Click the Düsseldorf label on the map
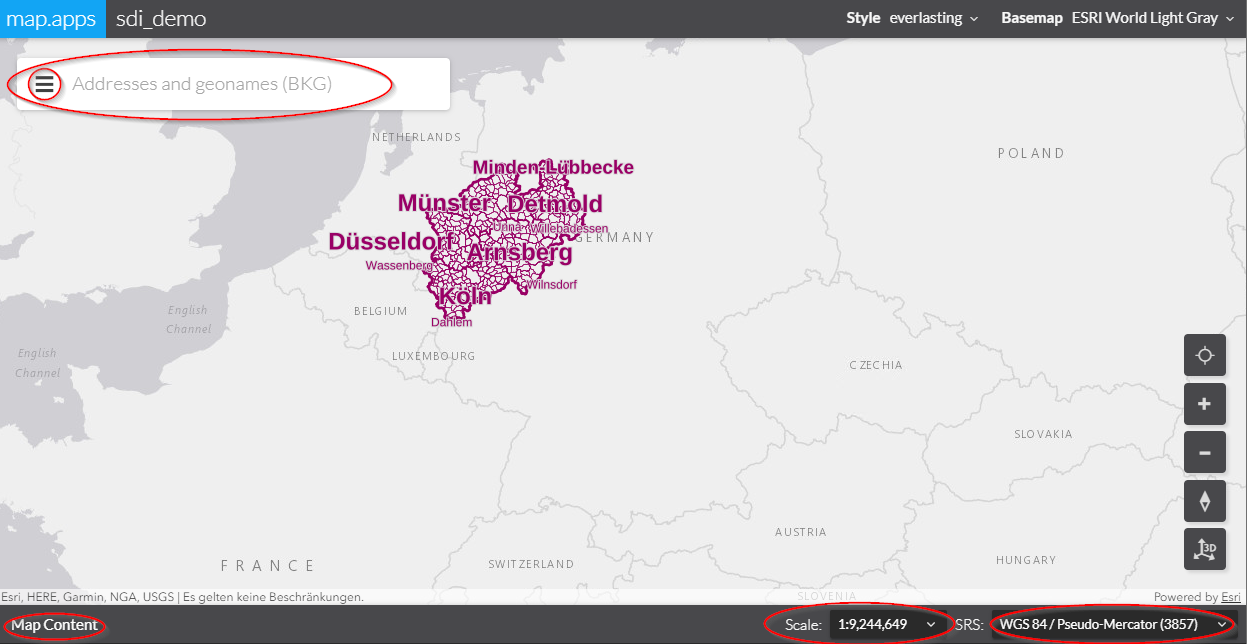 (390, 242)
